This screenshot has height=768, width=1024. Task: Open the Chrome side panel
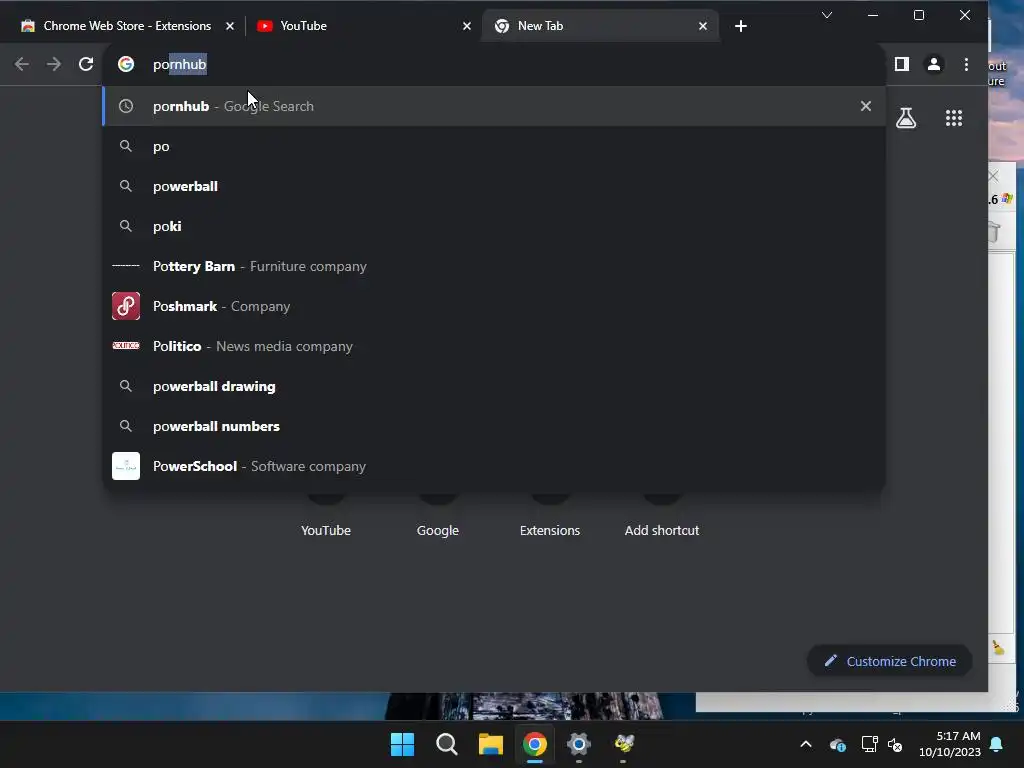902,64
